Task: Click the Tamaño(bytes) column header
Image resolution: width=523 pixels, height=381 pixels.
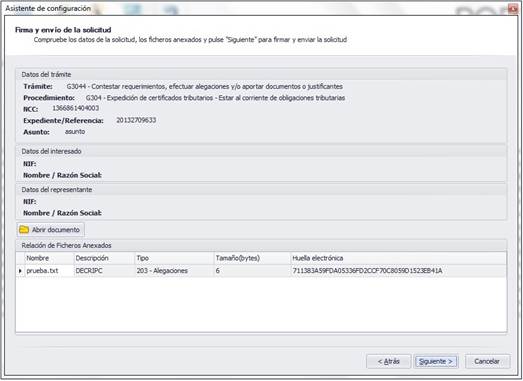Action: pyautogui.click(x=252, y=258)
